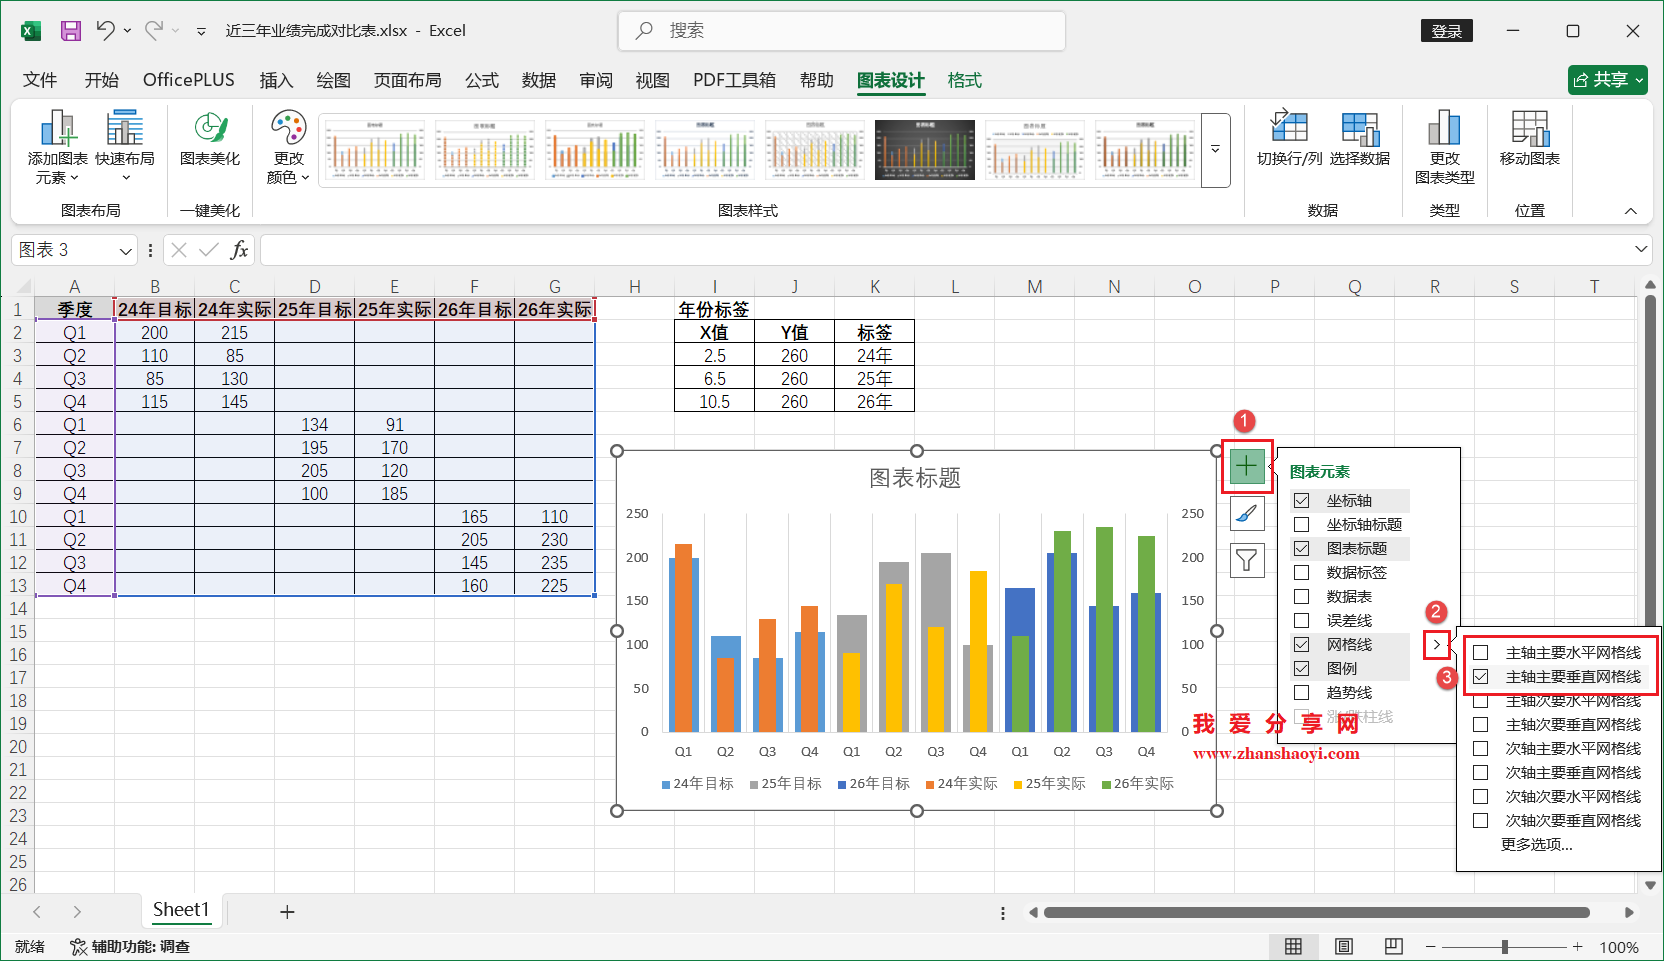This screenshot has width=1664, height=961.
Task: Click the zoom out minus icon
Action: pos(1431,947)
